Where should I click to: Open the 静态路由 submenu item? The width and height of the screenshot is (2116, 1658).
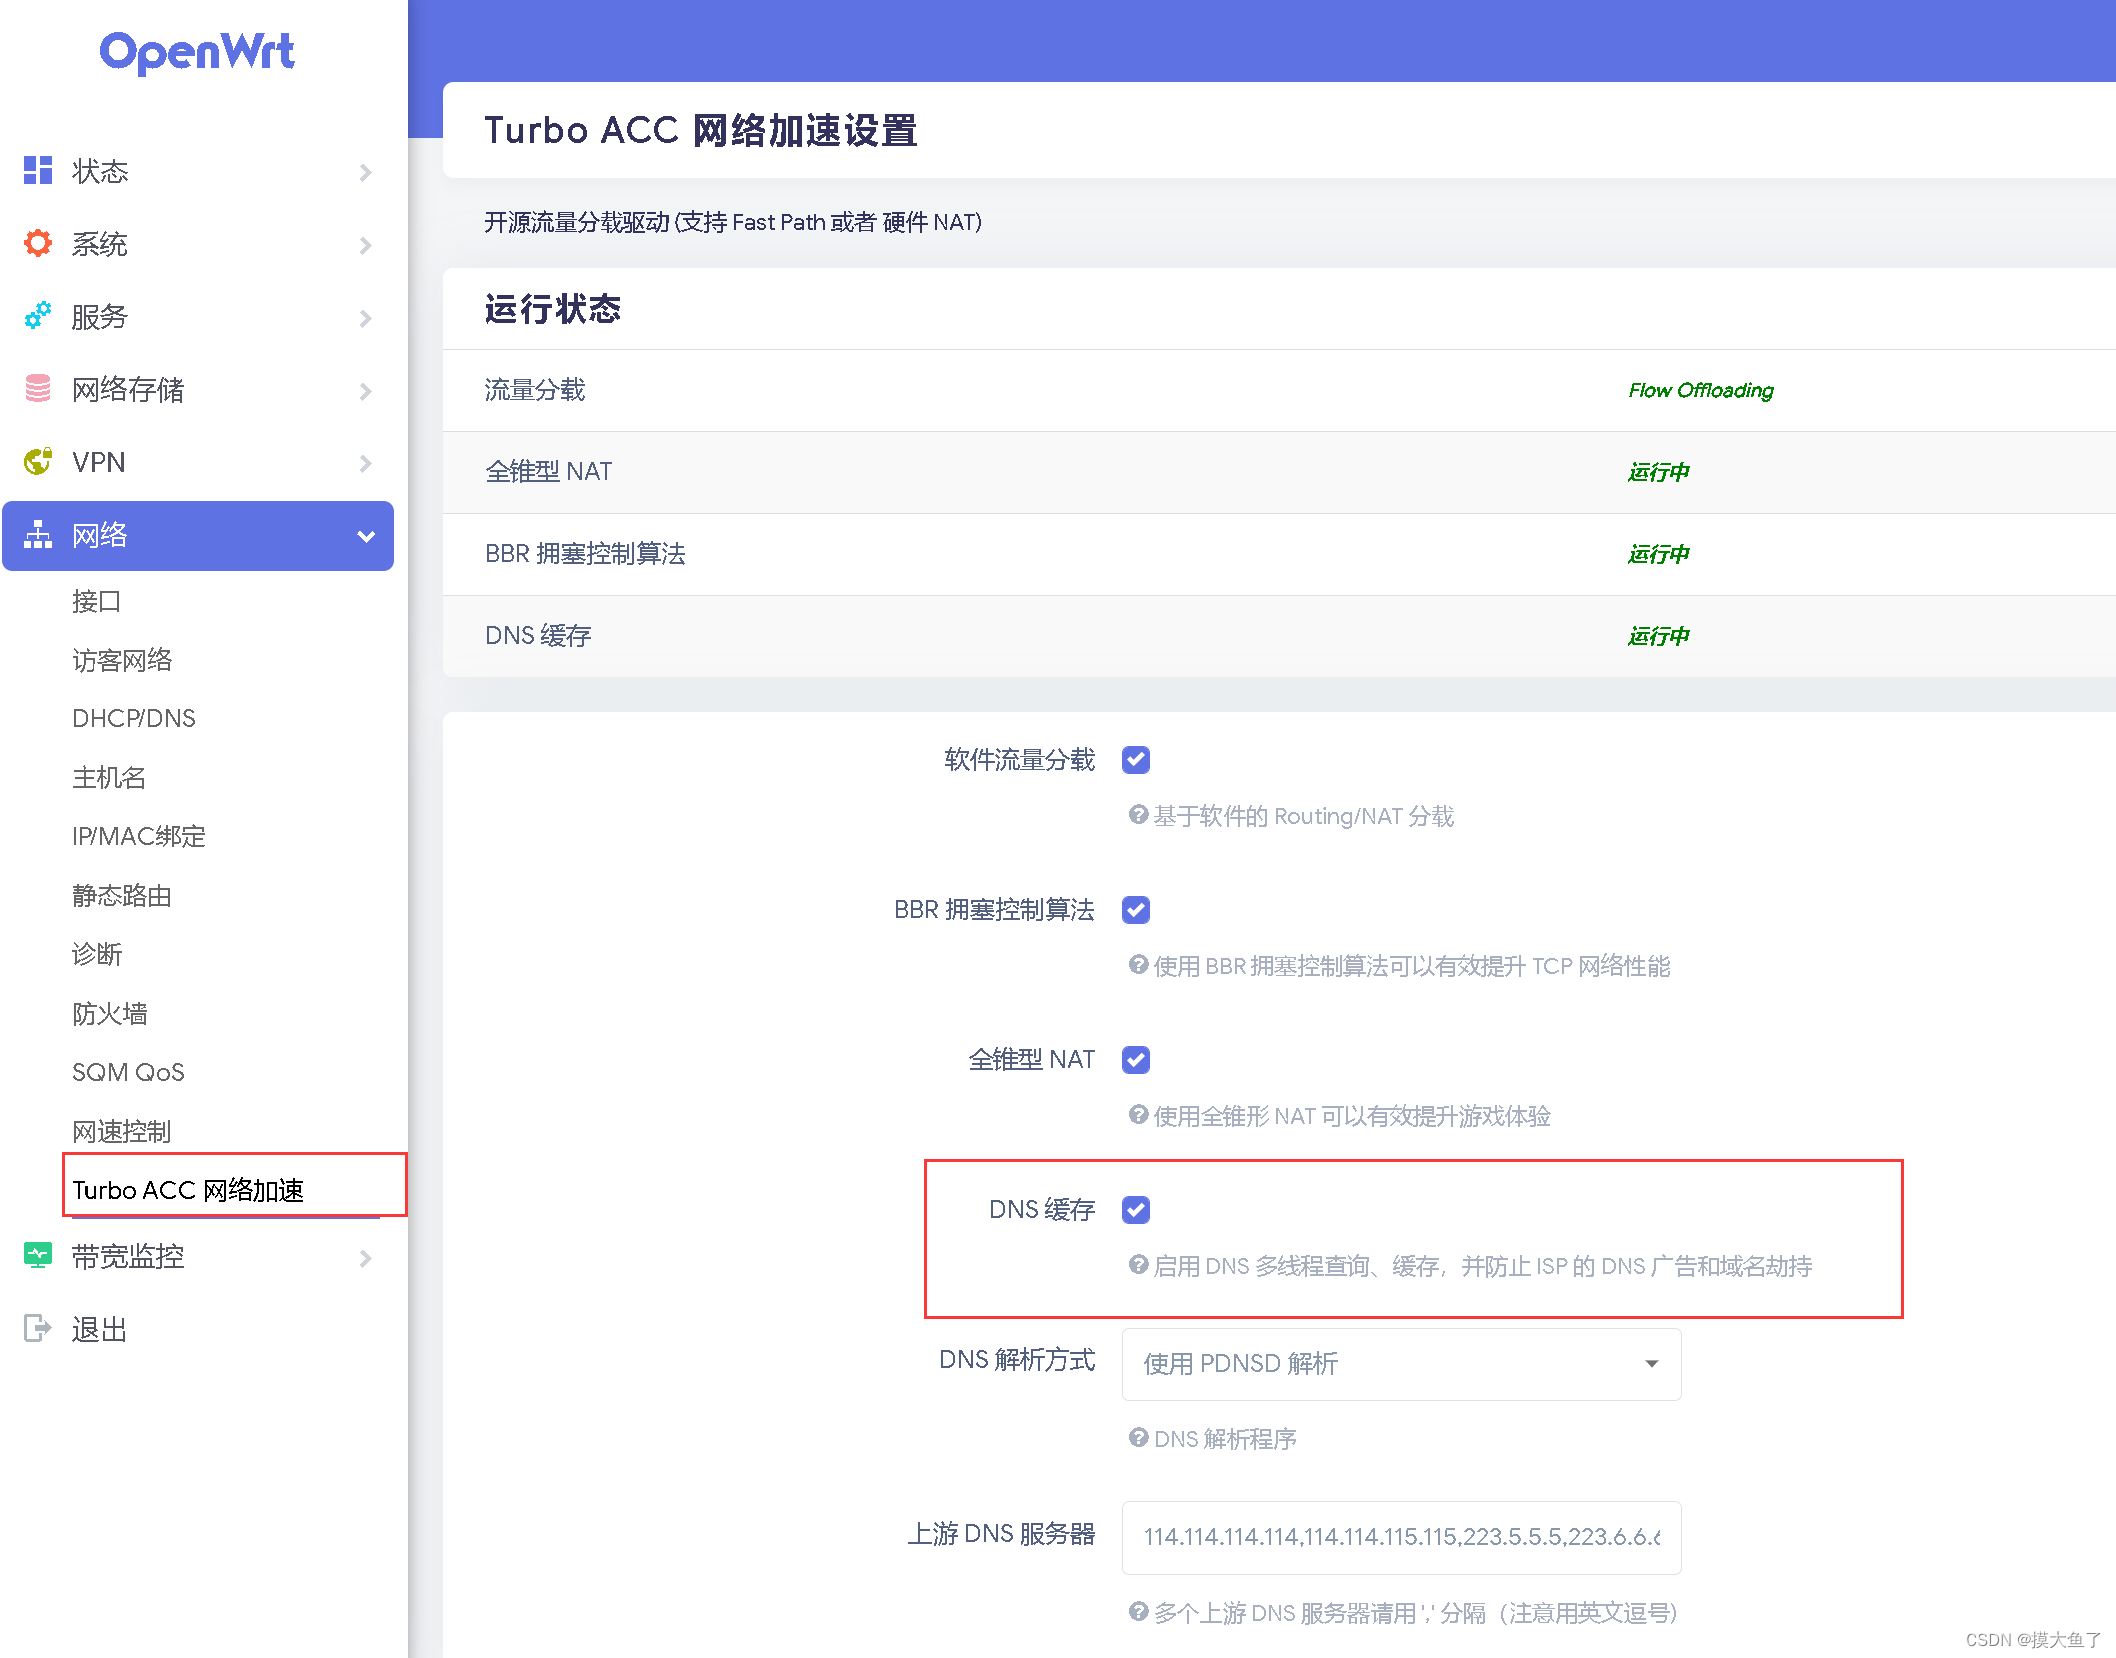click(x=122, y=895)
